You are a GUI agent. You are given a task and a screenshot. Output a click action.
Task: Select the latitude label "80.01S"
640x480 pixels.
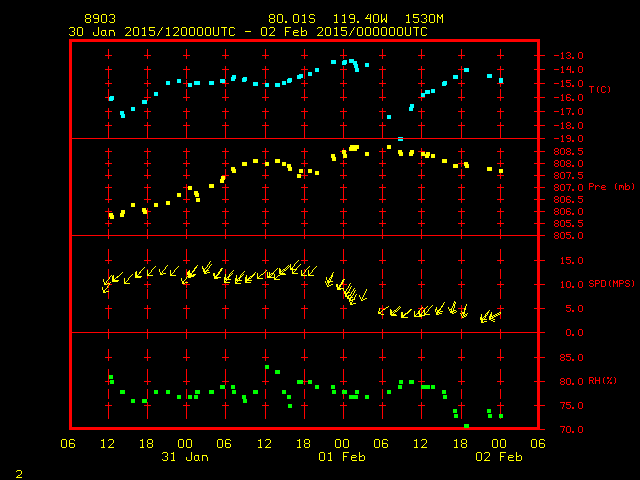tap(292, 19)
